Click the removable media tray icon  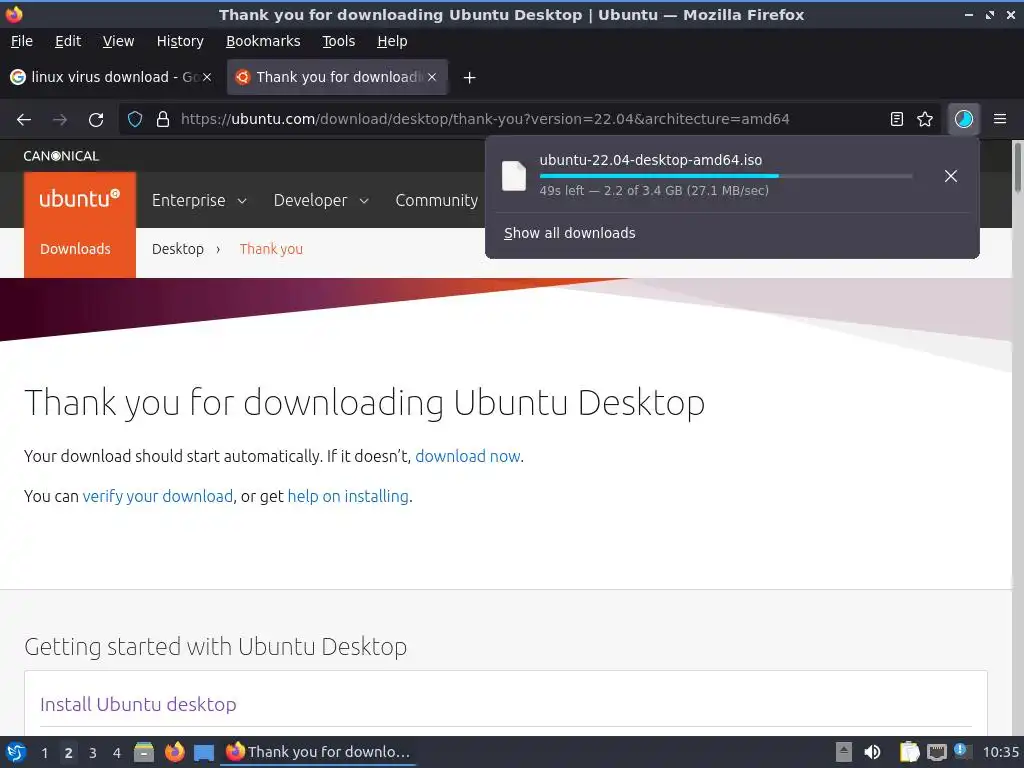click(x=844, y=752)
